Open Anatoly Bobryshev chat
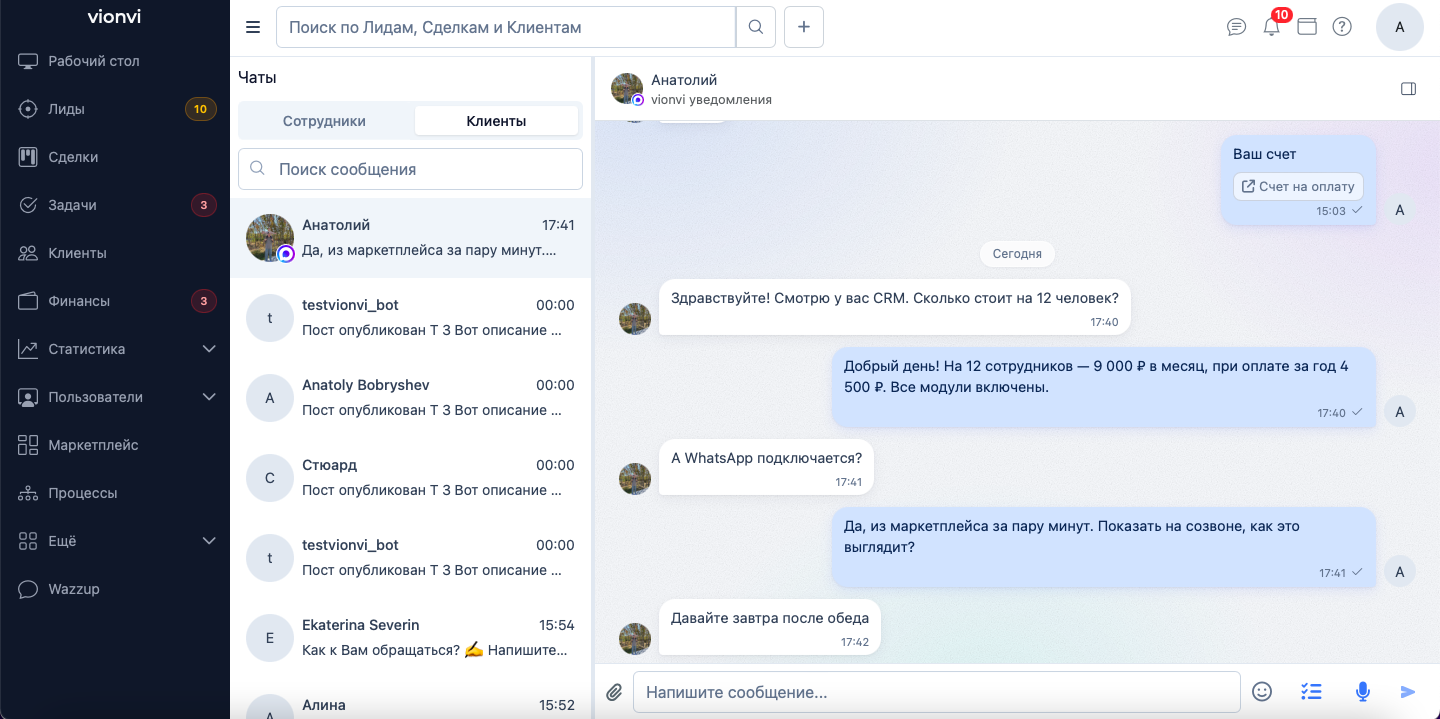Viewport: 1440px width, 719px height. [x=411, y=398]
